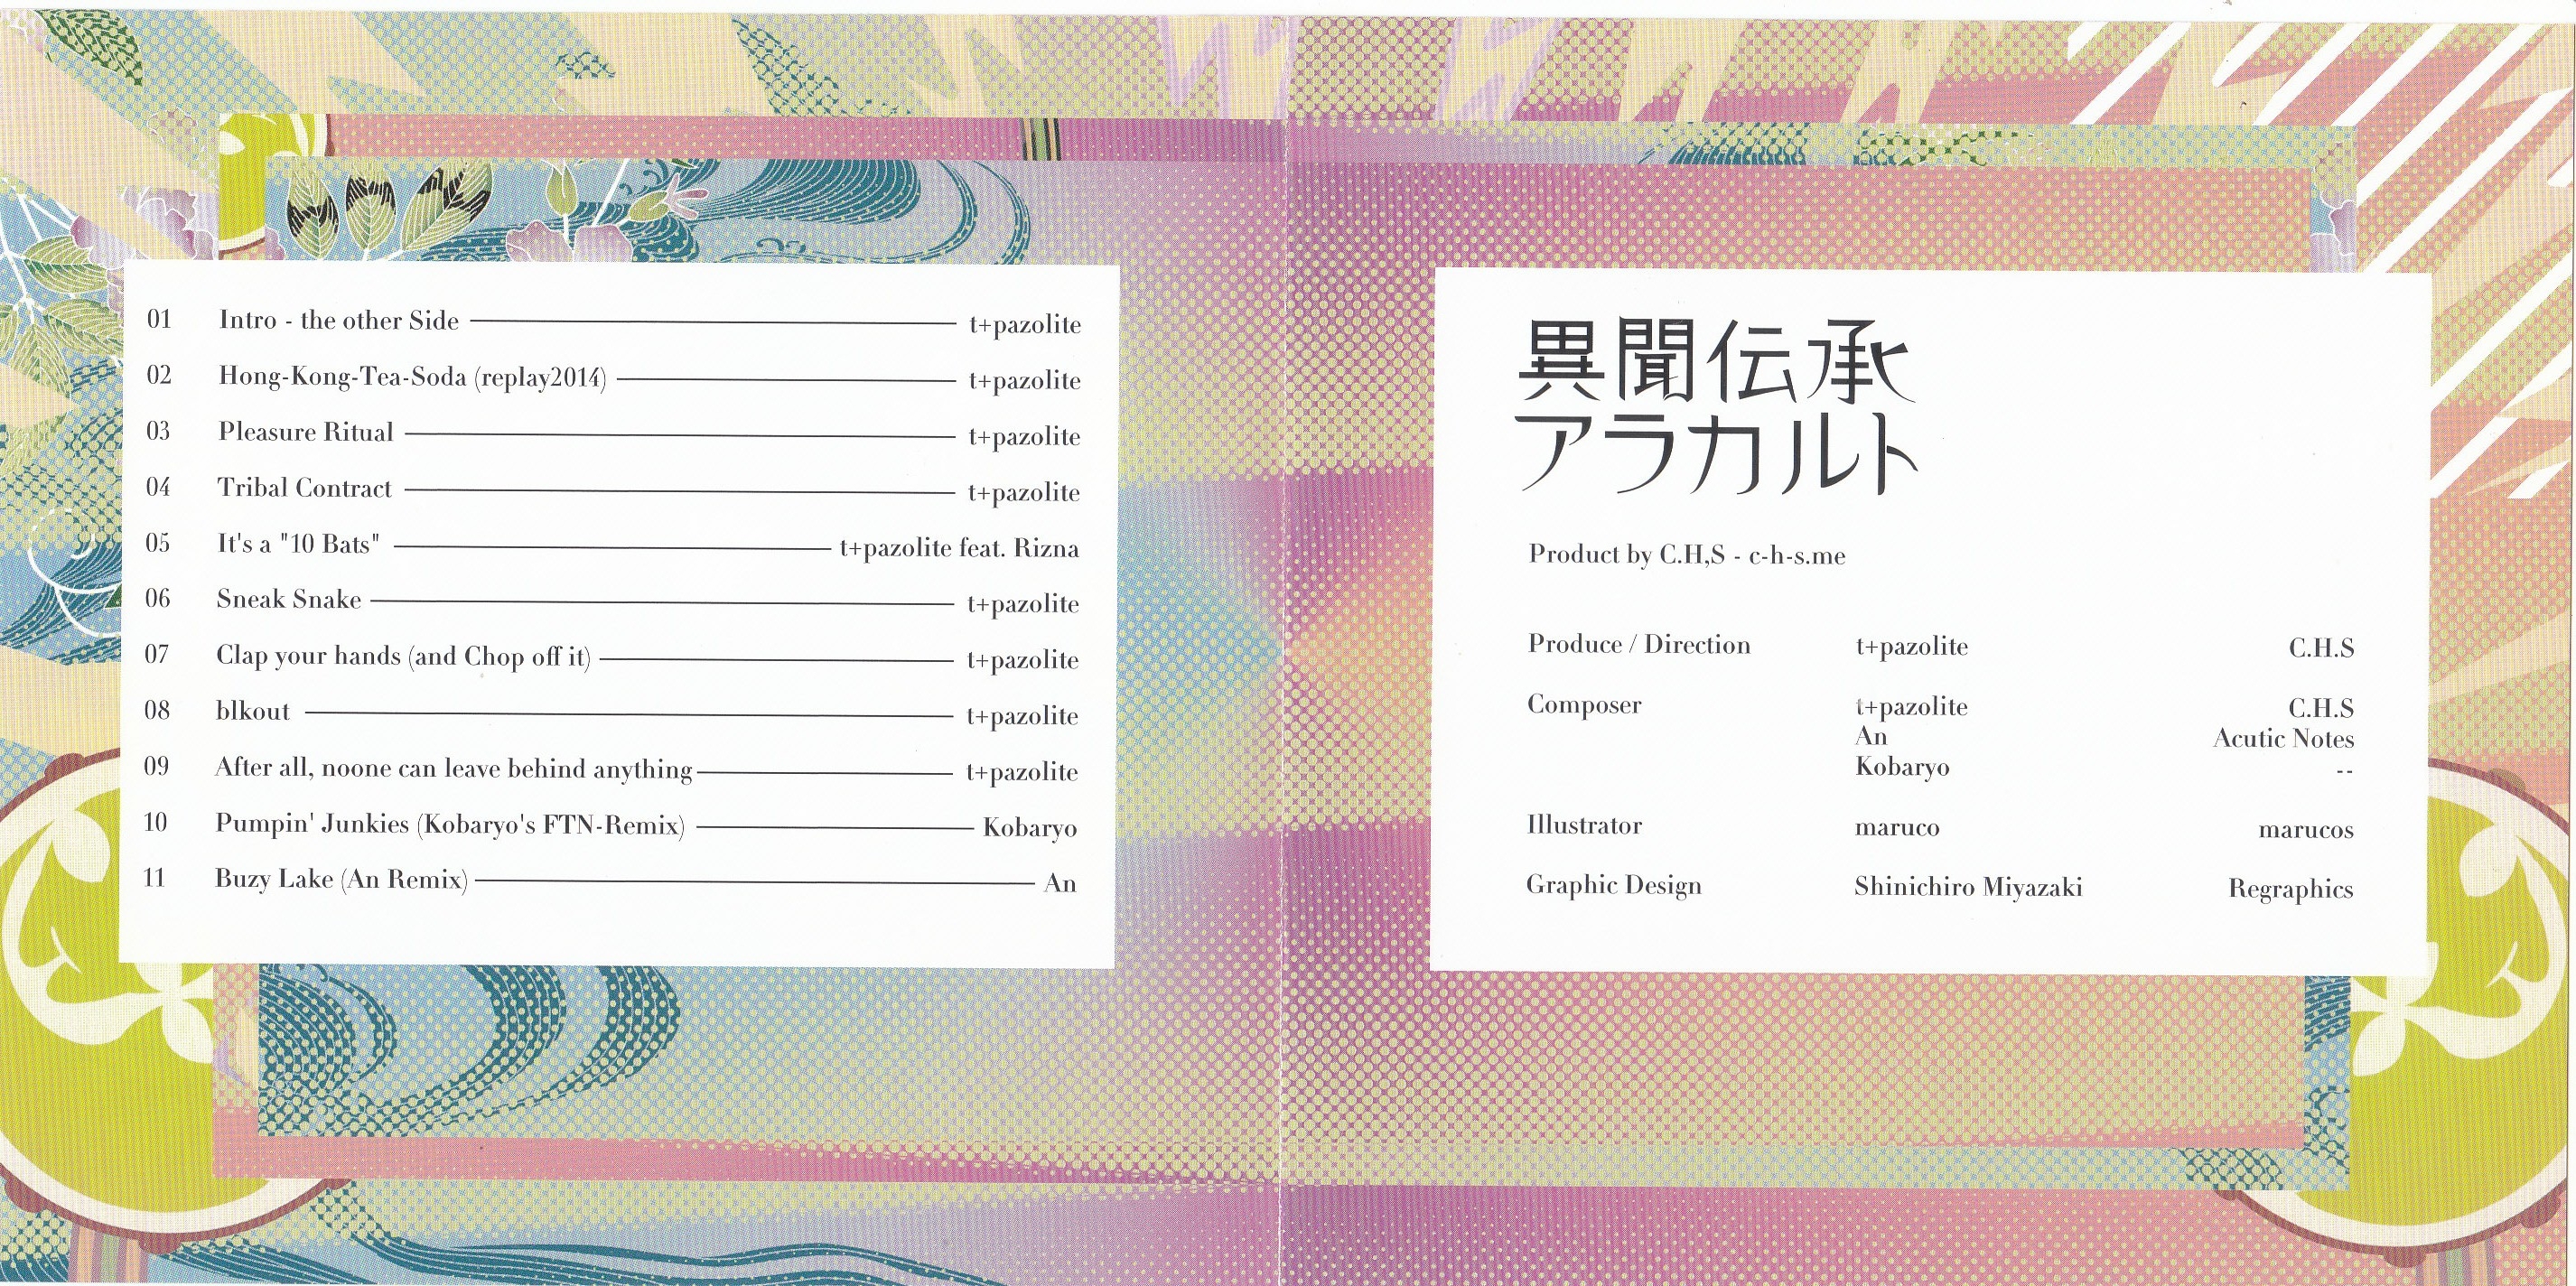
Task: Select the Tribal Contract track title
Action: (x=305, y=489)
